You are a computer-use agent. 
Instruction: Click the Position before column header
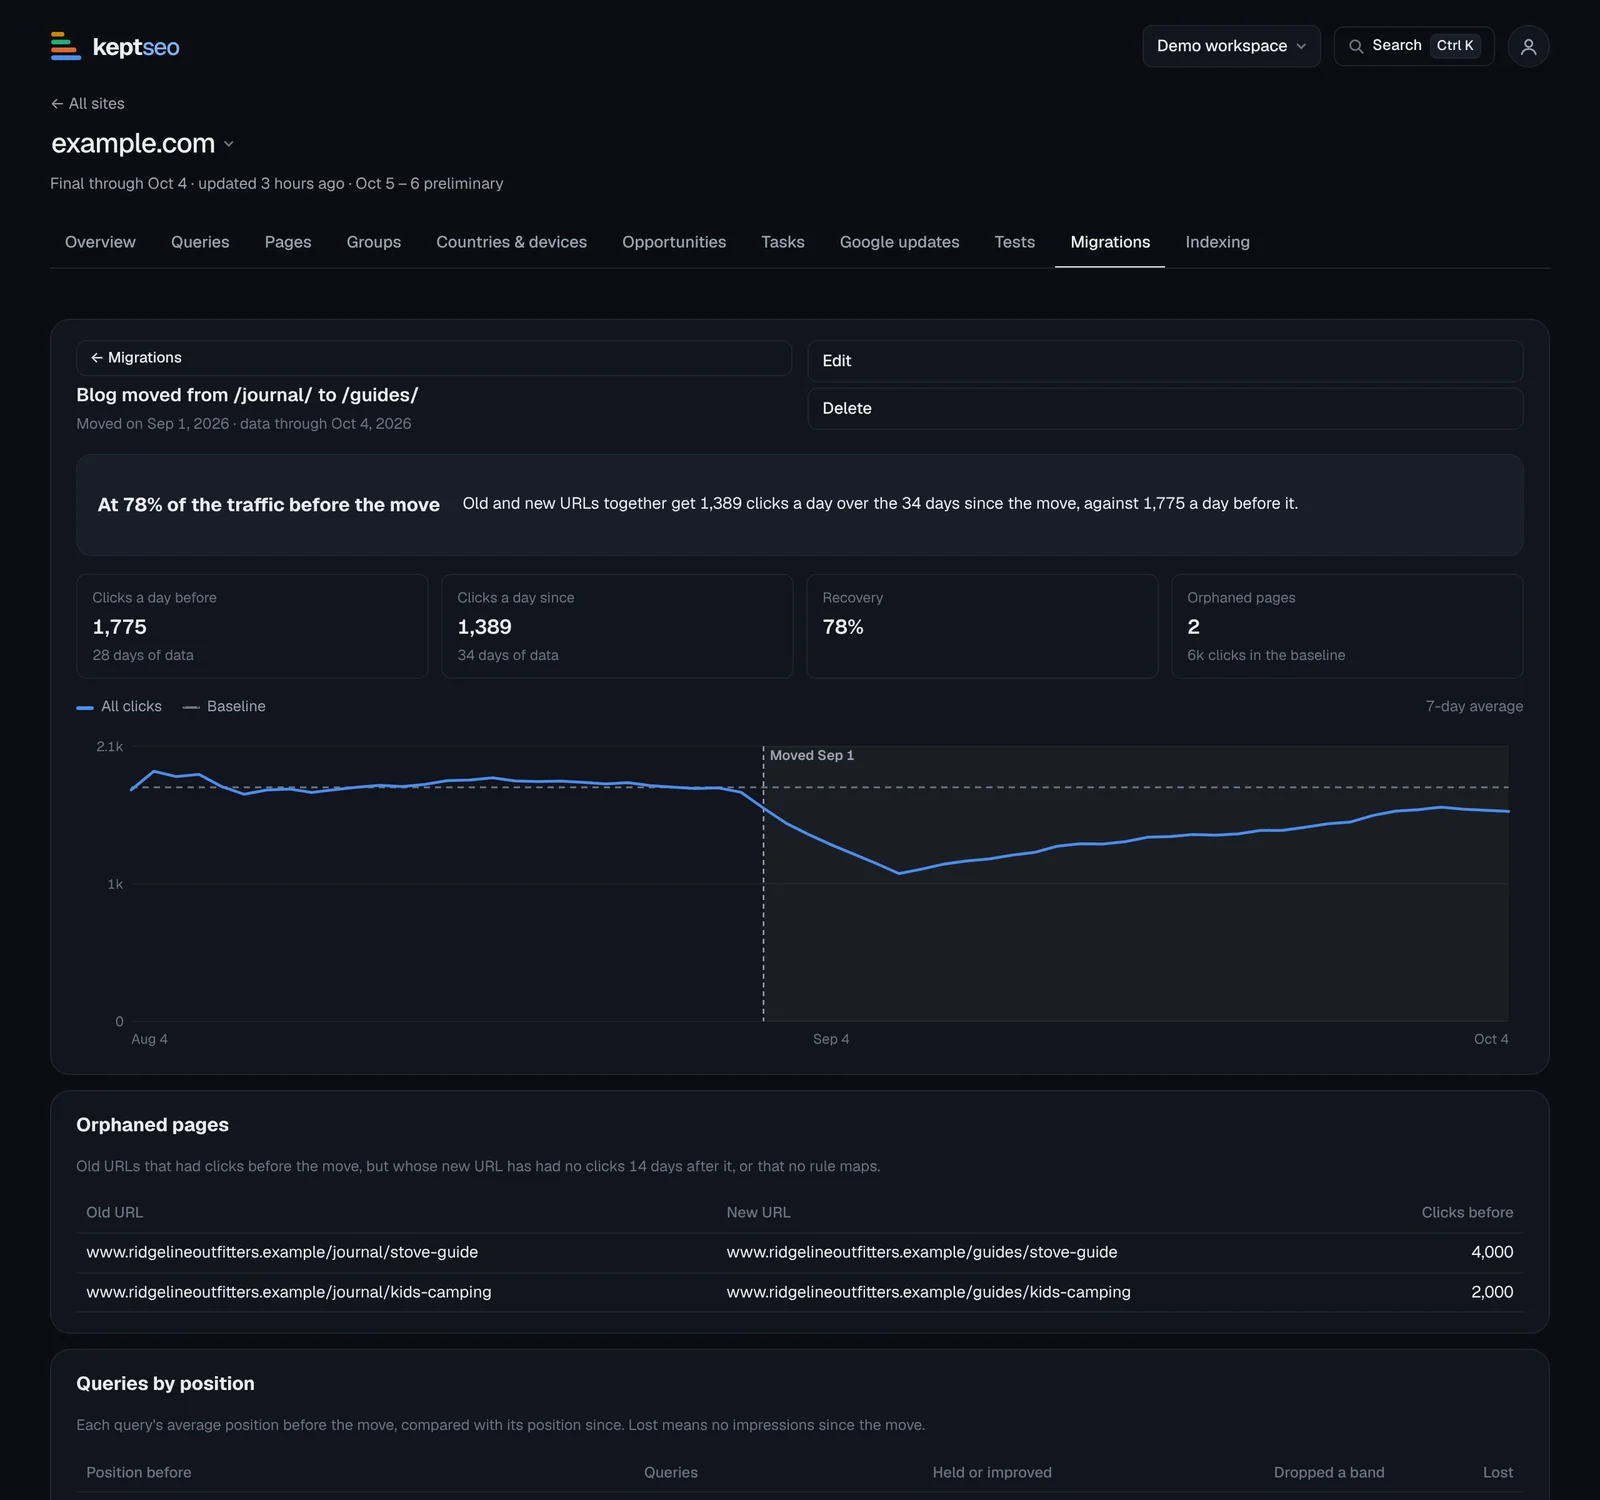click(139, 1473)
